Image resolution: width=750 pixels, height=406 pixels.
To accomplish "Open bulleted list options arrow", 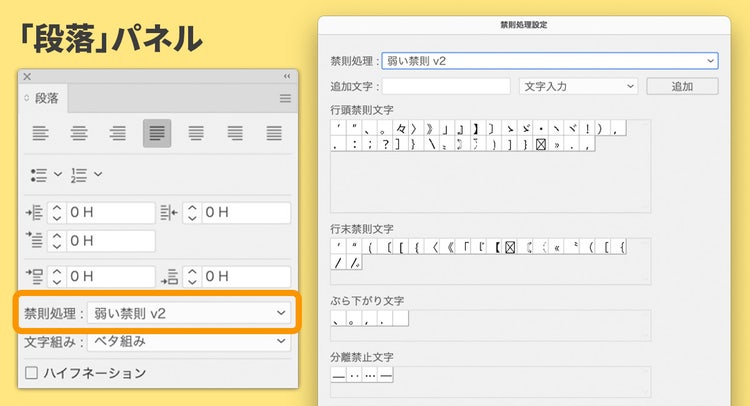I will tap(58, 174).
